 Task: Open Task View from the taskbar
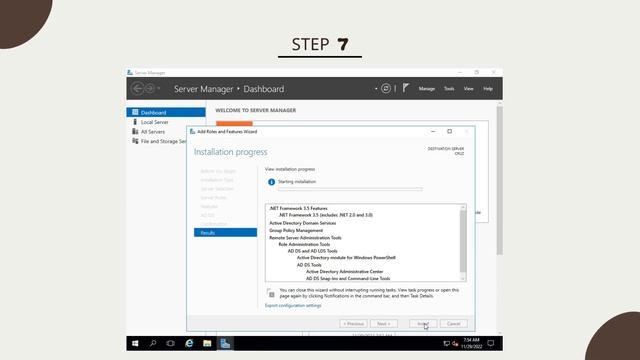coord(171,344)
